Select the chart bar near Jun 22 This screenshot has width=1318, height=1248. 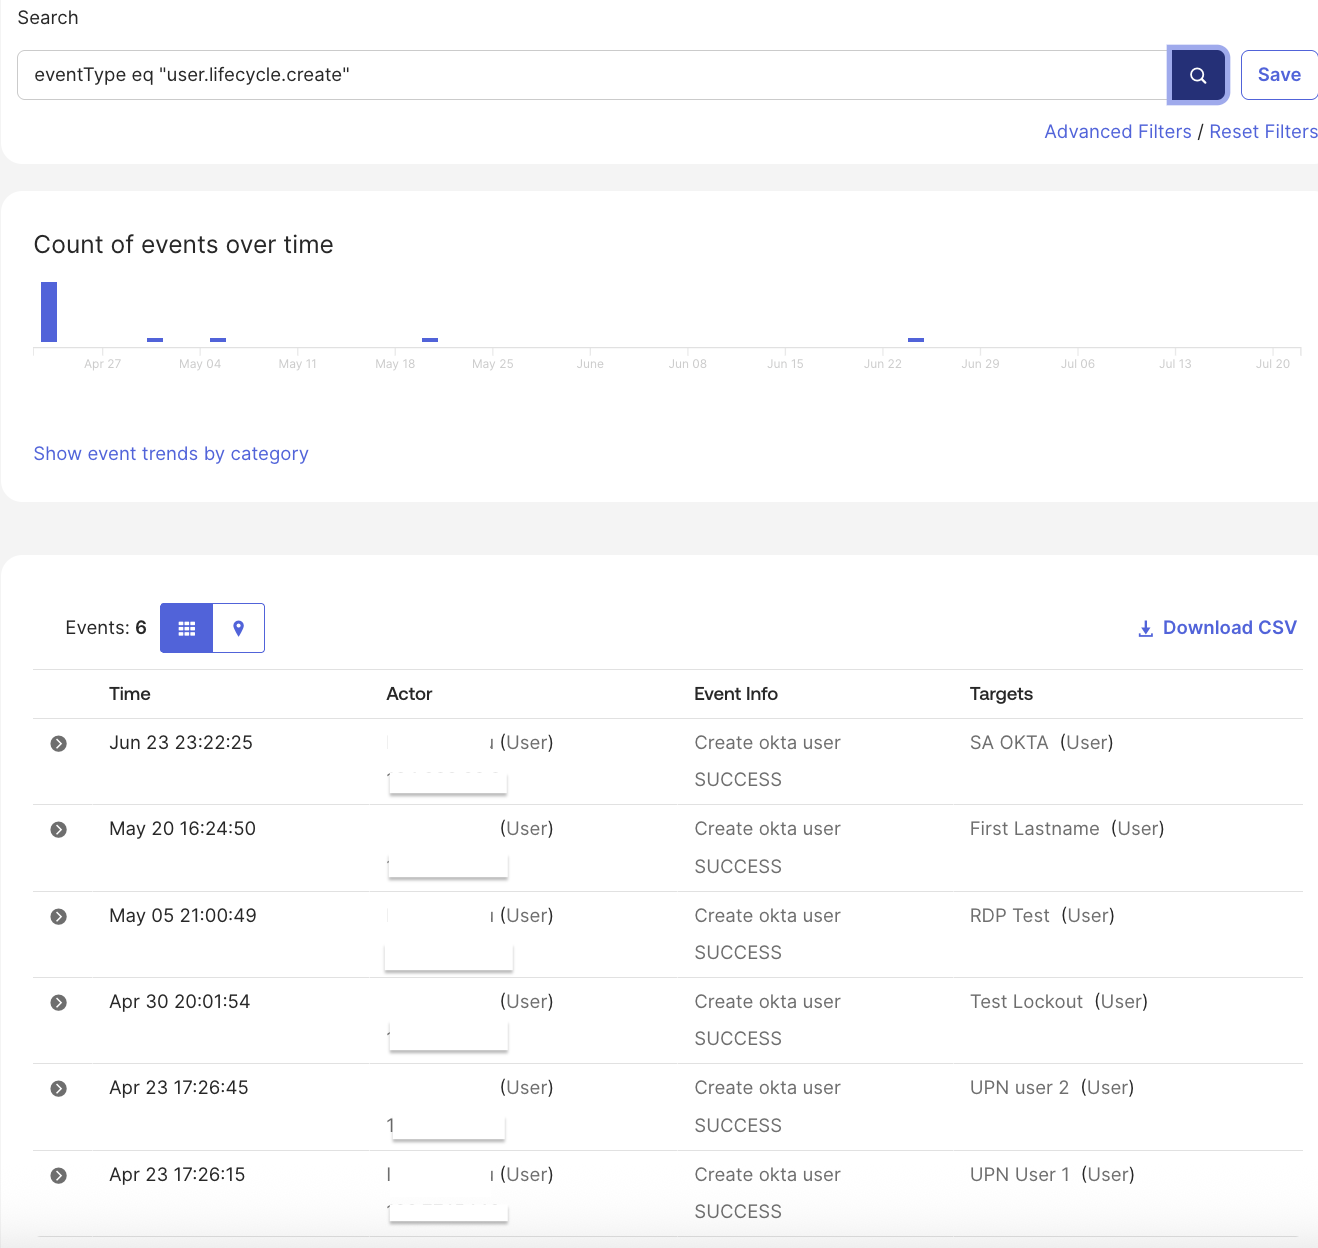915,340
